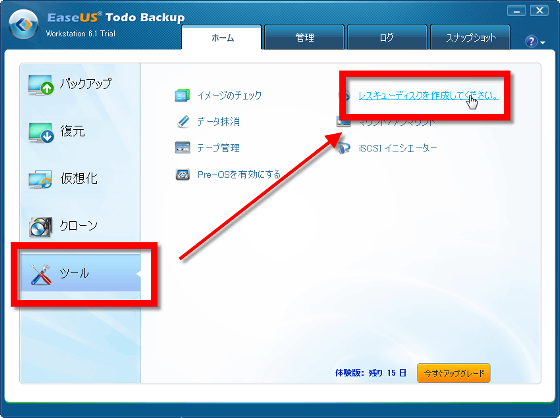Click the Restore (復元) monitor icon
Image resolution: width=560 pixels, height=418 pixels.
41,133
